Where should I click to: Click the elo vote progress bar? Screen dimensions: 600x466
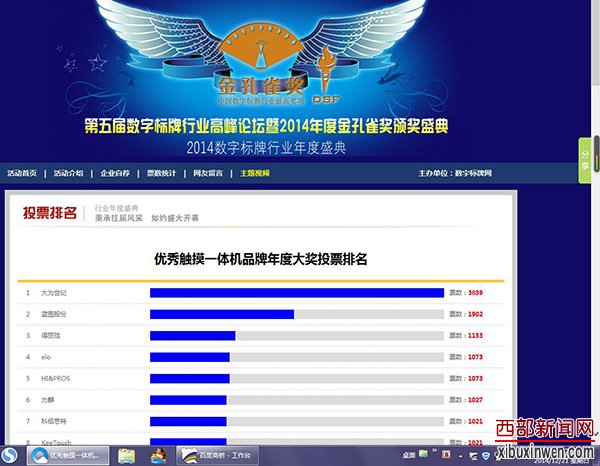click(189, 357)
